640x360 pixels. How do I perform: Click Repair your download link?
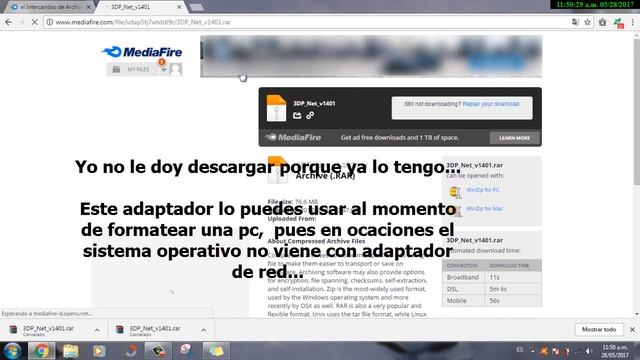[491, 104]
